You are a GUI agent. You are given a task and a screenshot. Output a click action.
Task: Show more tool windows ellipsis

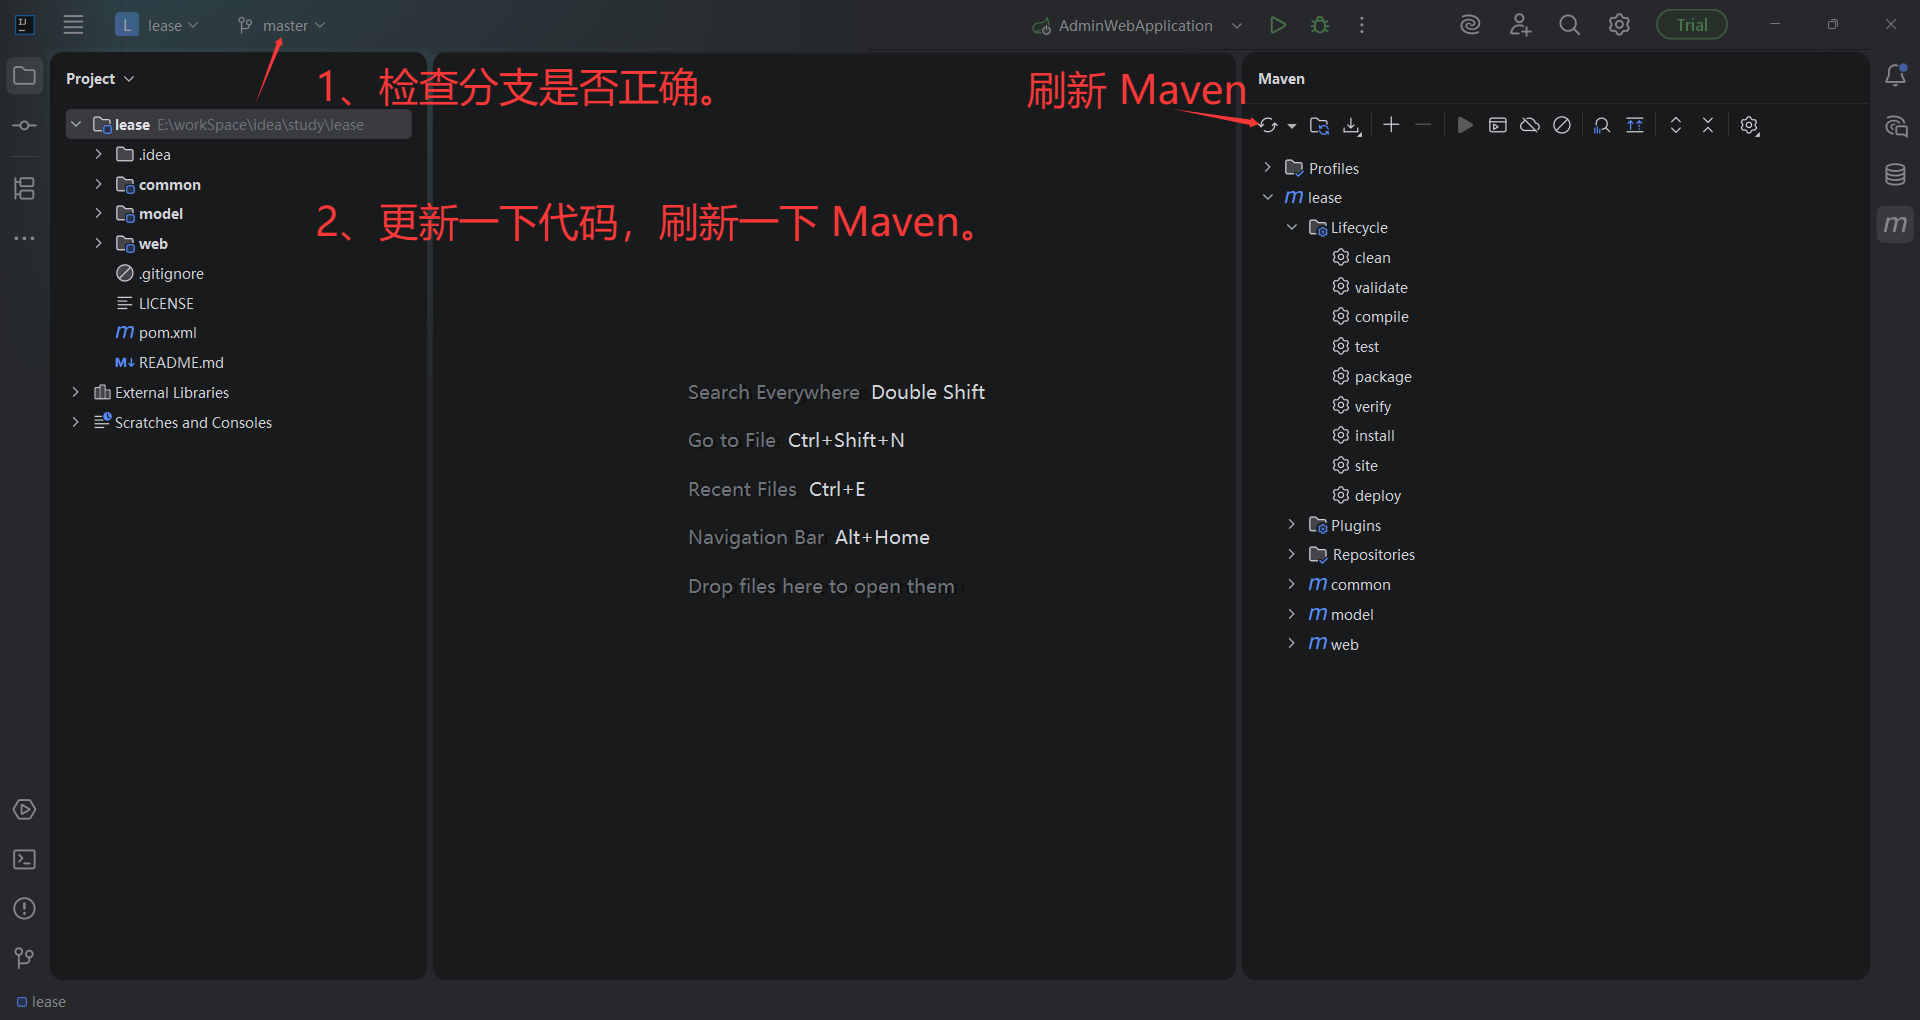pos(25,238)
